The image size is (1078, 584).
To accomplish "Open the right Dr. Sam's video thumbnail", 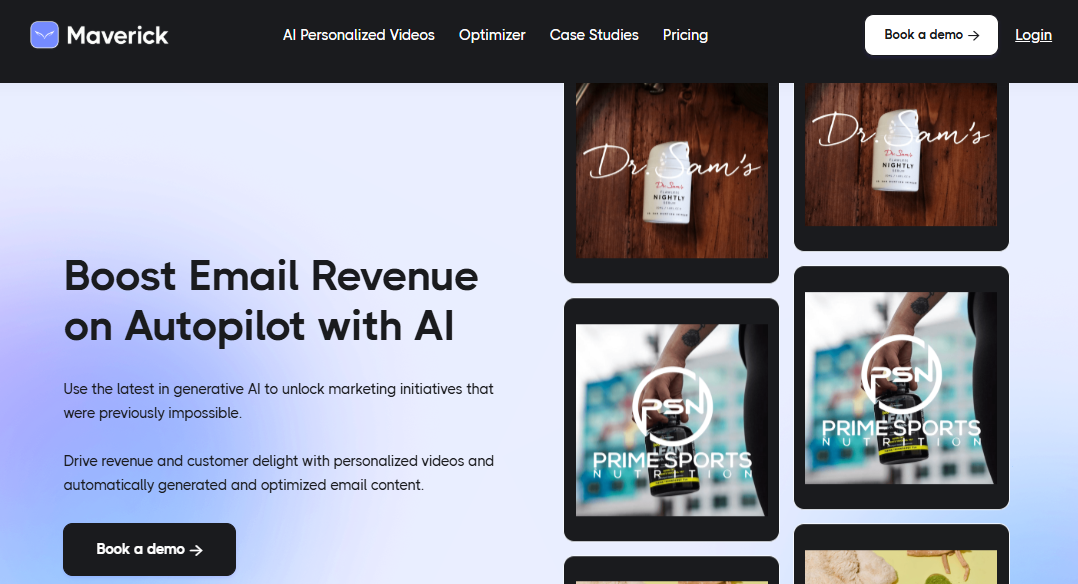I will click(x=901, y=155).
